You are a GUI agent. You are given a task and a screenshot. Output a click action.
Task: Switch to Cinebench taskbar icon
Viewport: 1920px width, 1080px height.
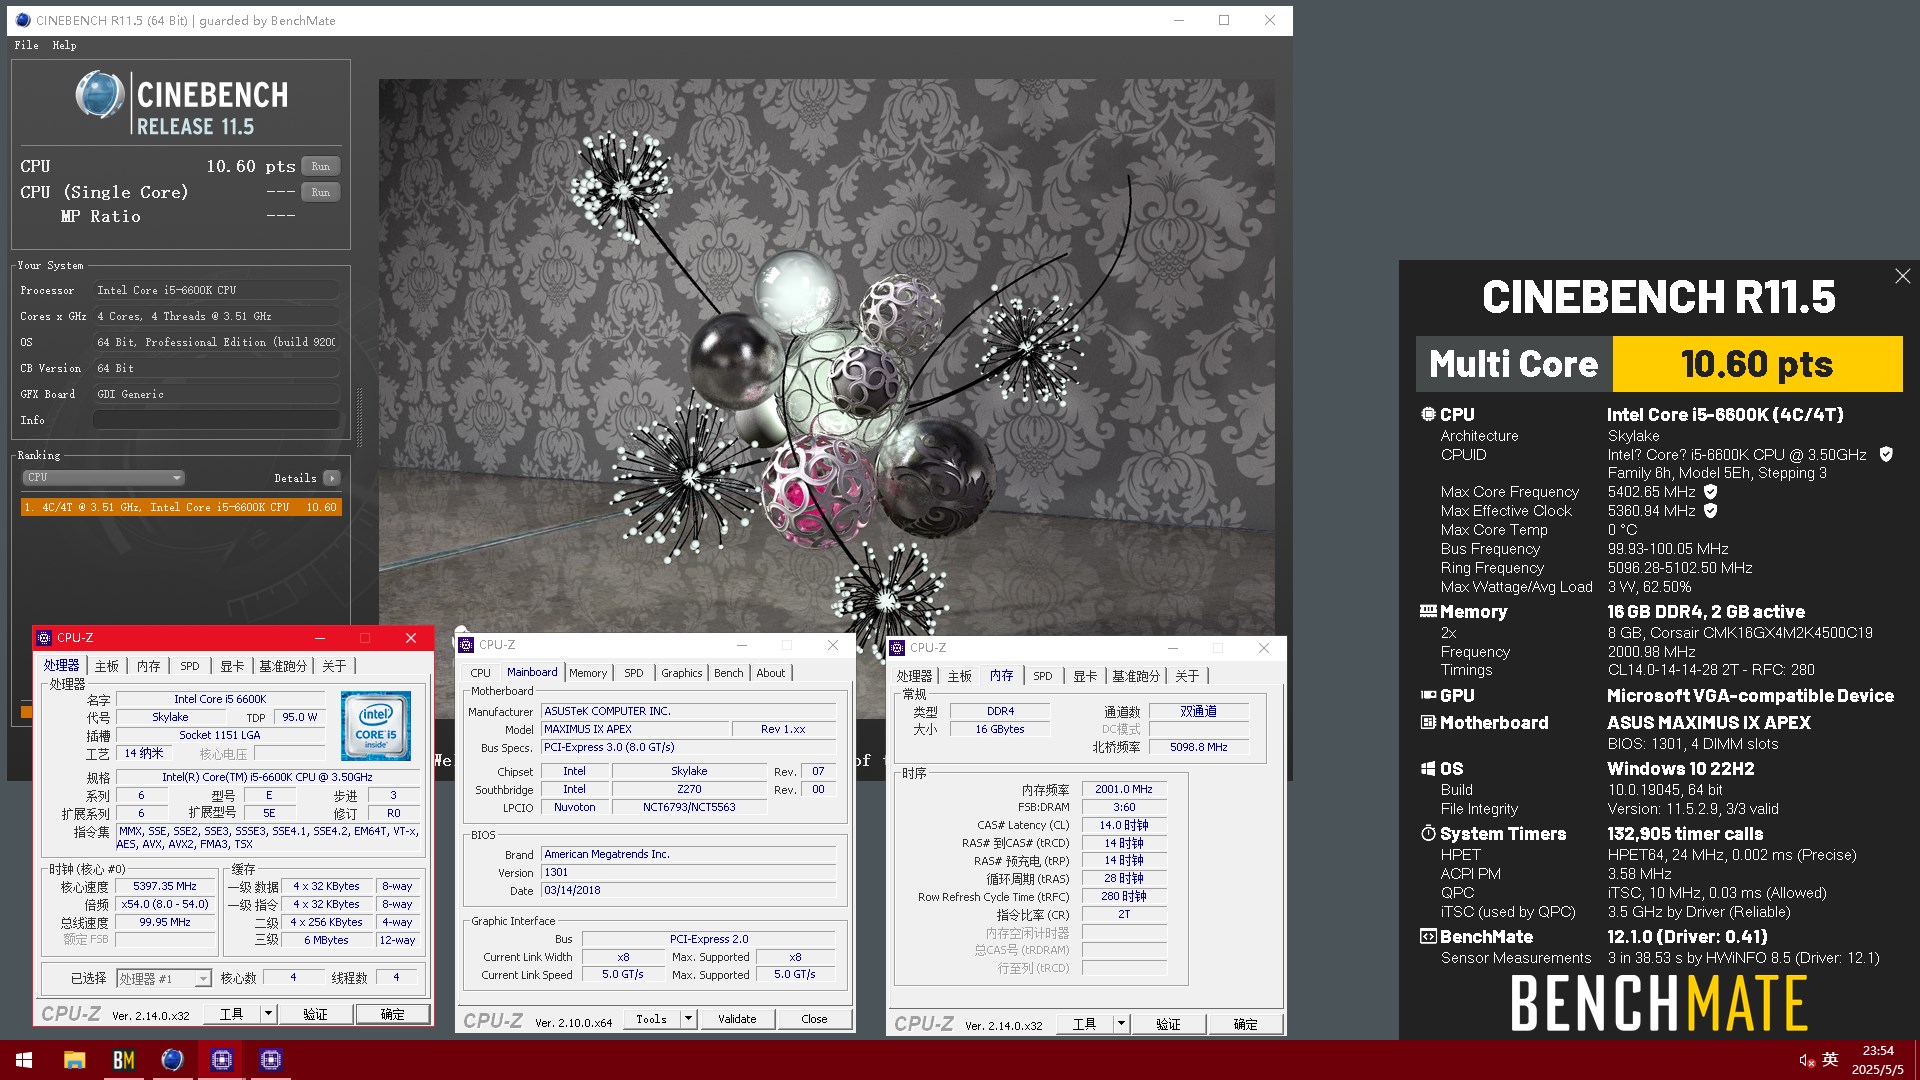click(172, 1060)
